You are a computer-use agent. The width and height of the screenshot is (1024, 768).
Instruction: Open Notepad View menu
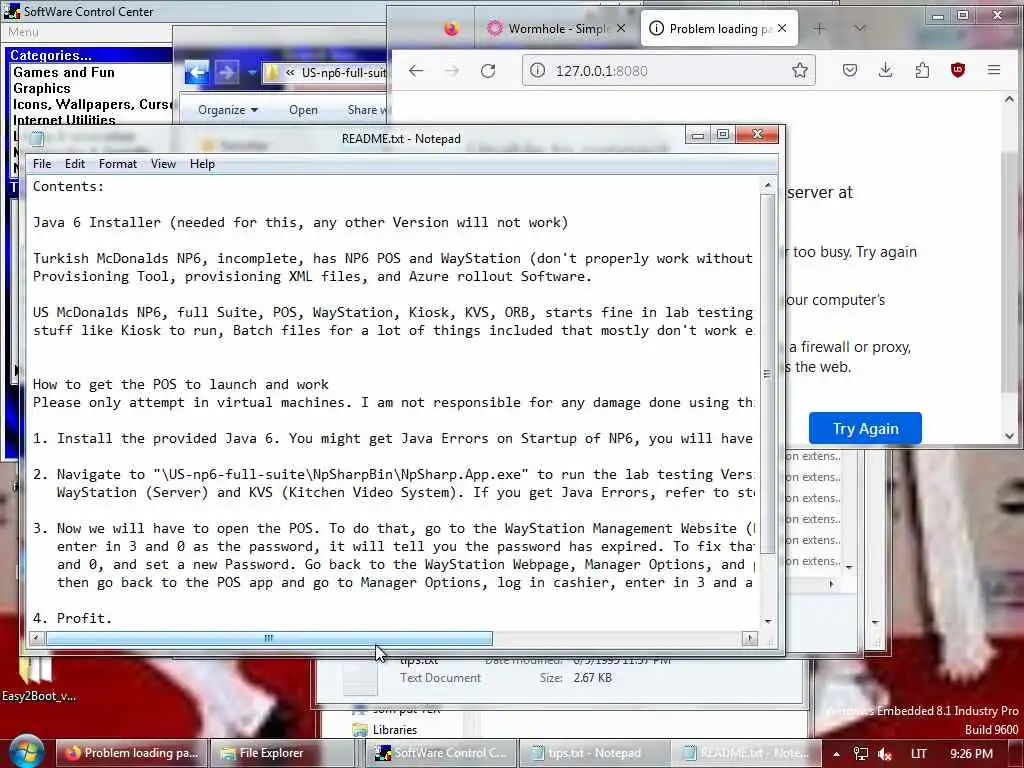tap(163, 164)
